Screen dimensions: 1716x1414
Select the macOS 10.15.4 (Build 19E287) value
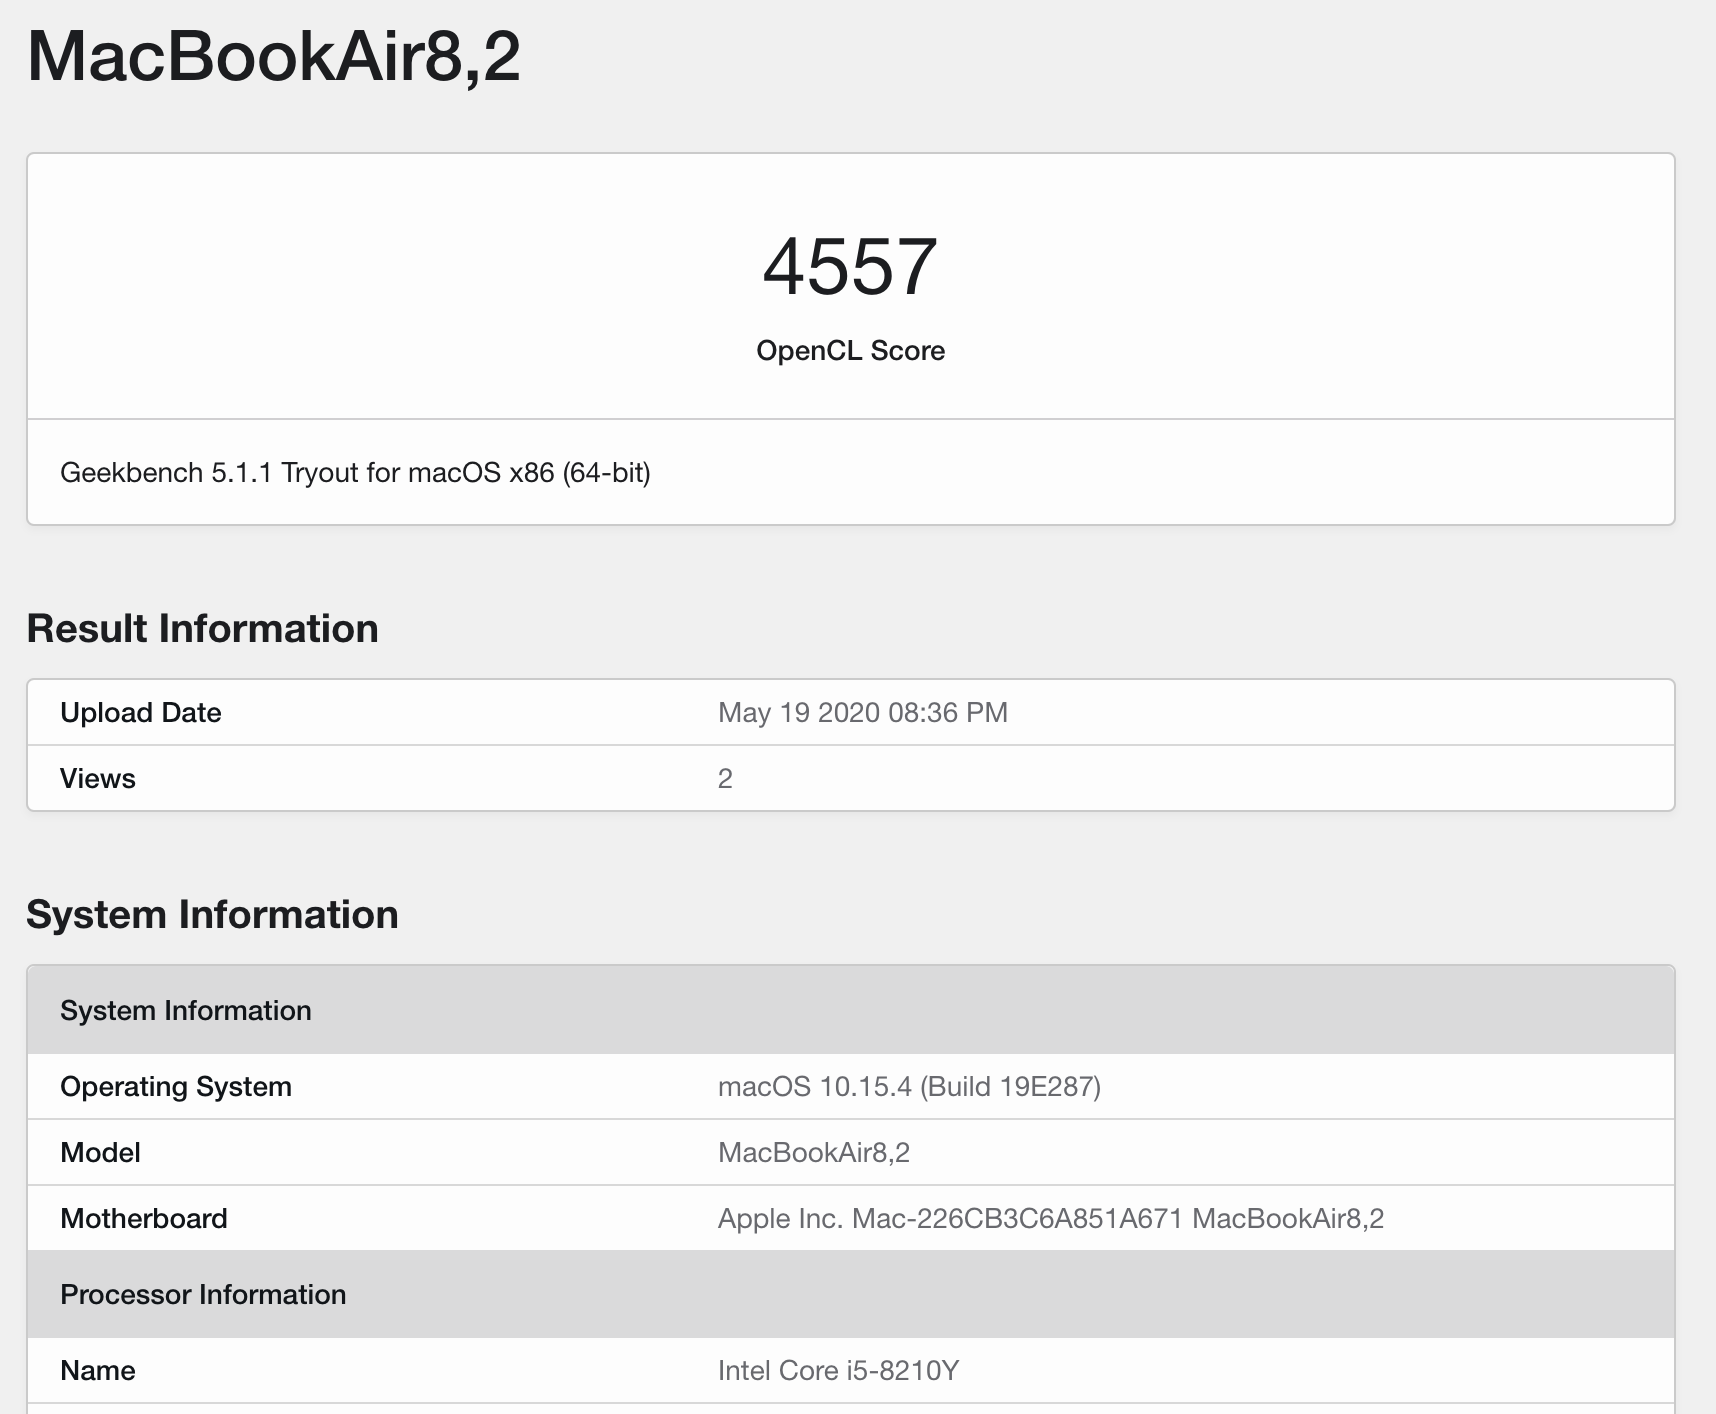pos(909,1086)
